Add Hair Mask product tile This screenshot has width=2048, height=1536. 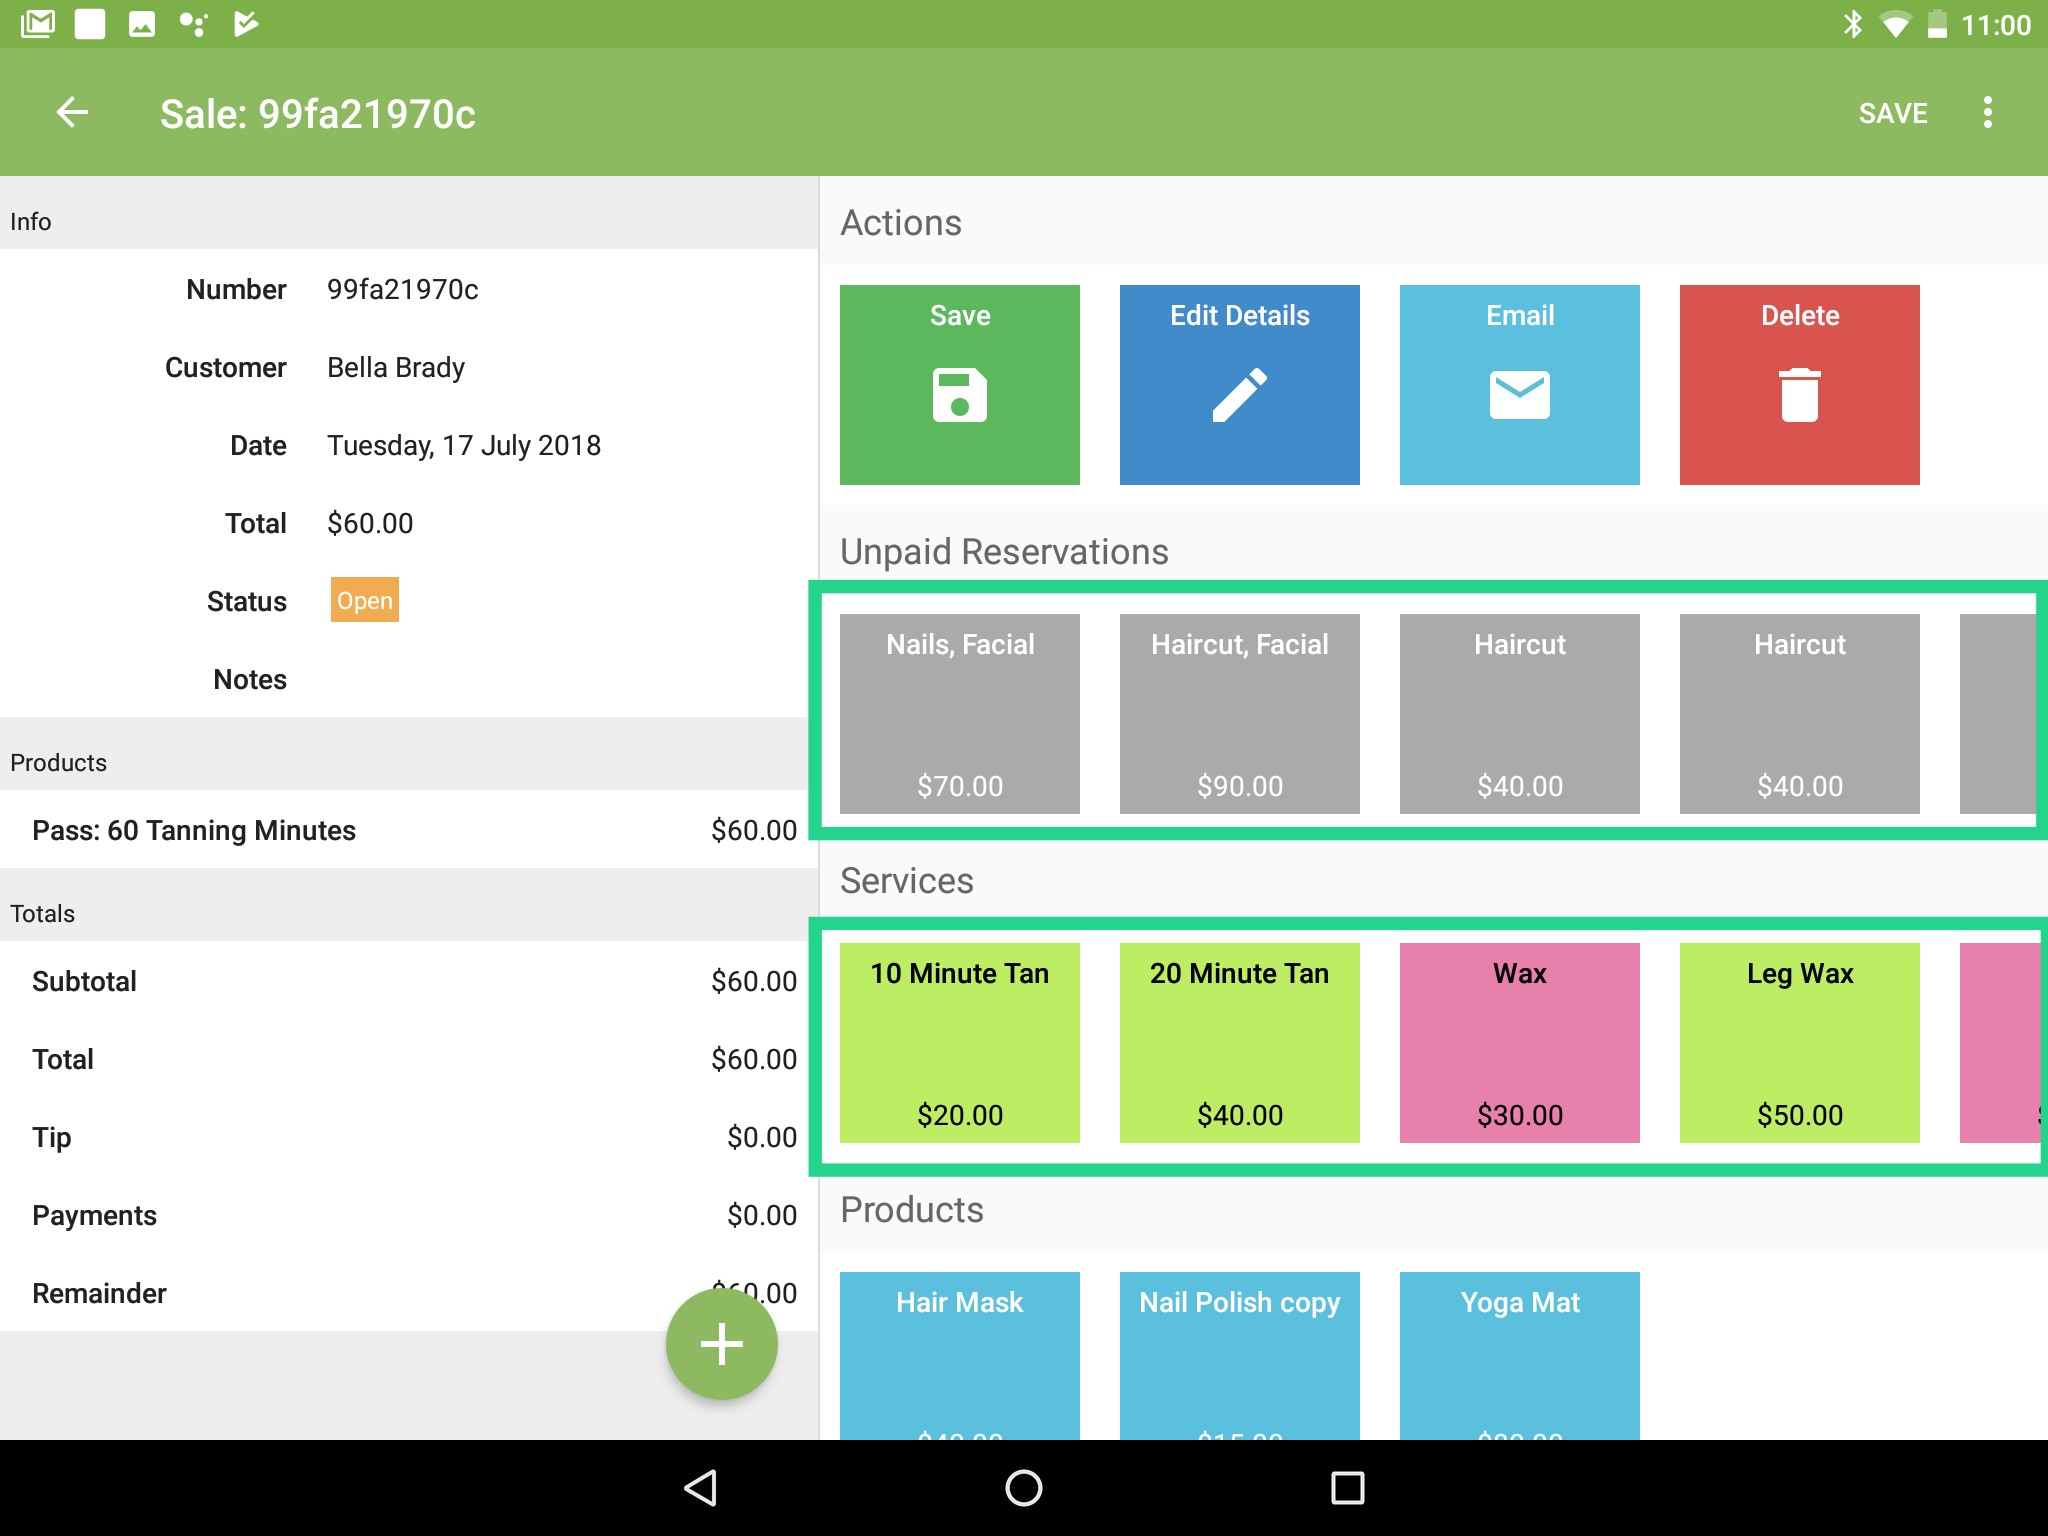coord(959,1355)
